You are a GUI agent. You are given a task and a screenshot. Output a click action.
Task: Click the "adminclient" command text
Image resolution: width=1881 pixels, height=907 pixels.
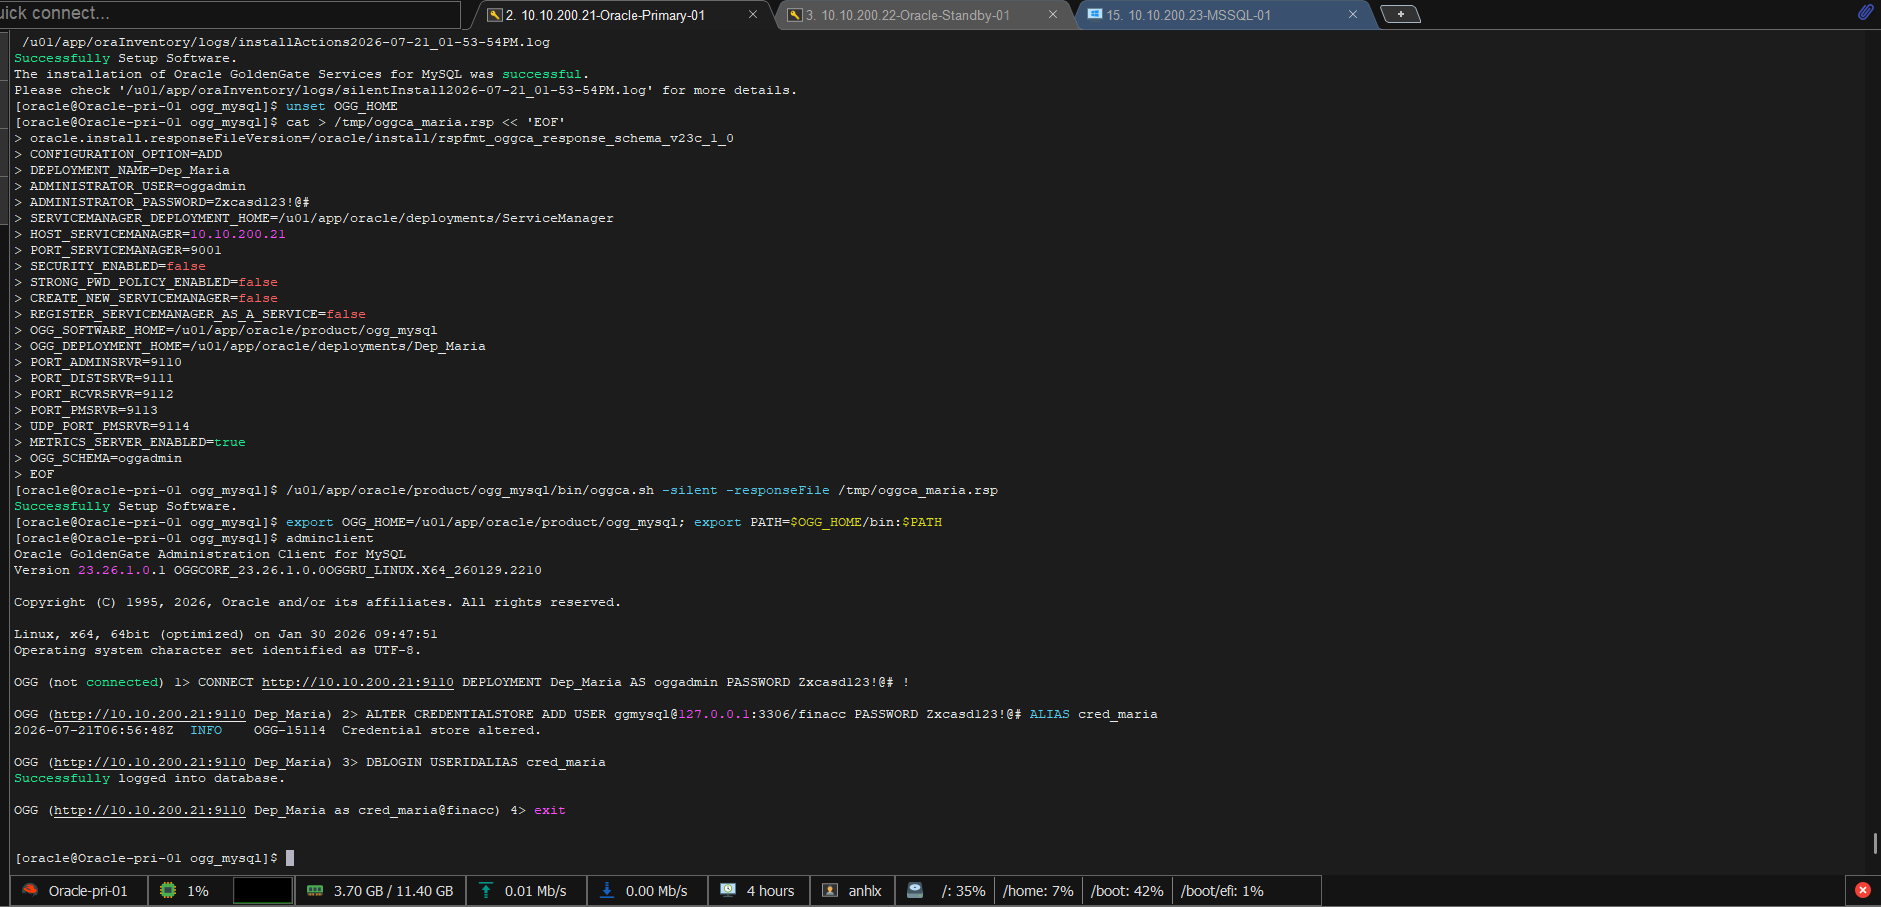[330, 538]
